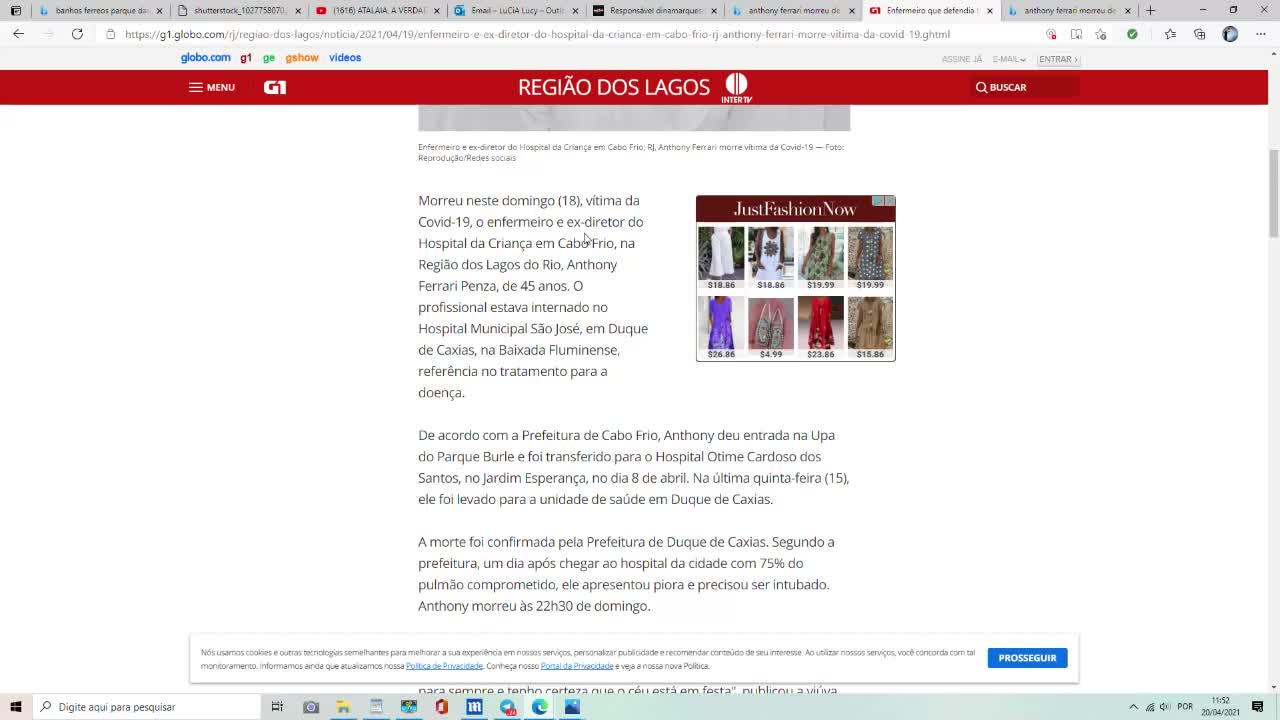The image size is (1280, 720).
Task: Open browser settings three-dots menu
Action: (1259, 34)
